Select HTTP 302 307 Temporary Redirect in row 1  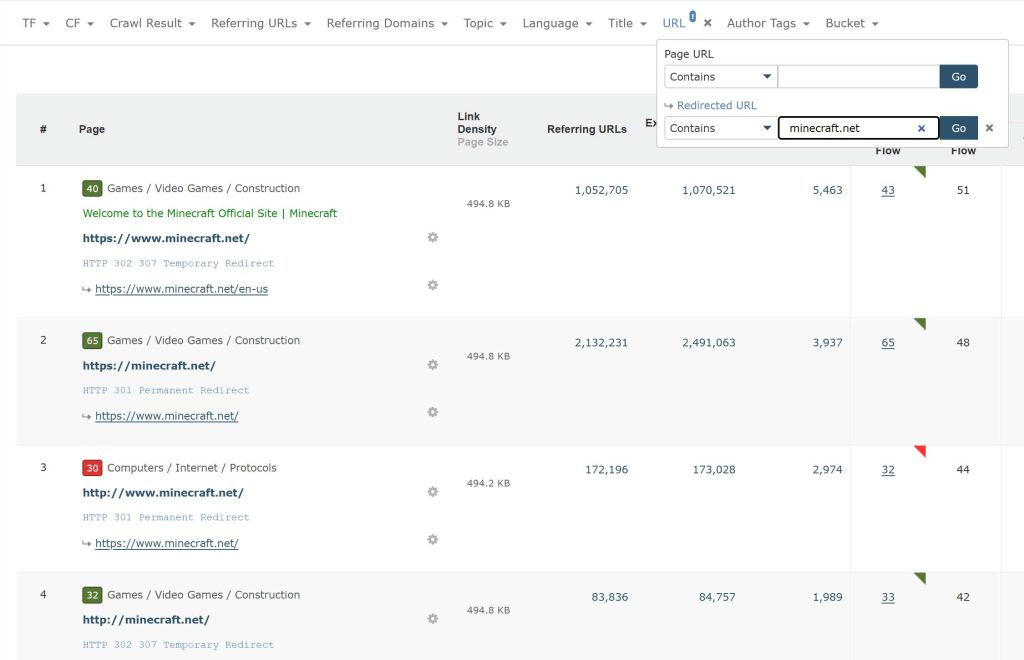coord(178,264)
